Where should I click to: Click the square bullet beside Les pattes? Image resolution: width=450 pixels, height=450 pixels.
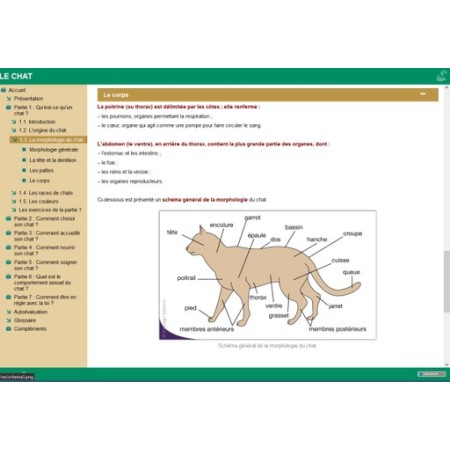coord(24,170)
